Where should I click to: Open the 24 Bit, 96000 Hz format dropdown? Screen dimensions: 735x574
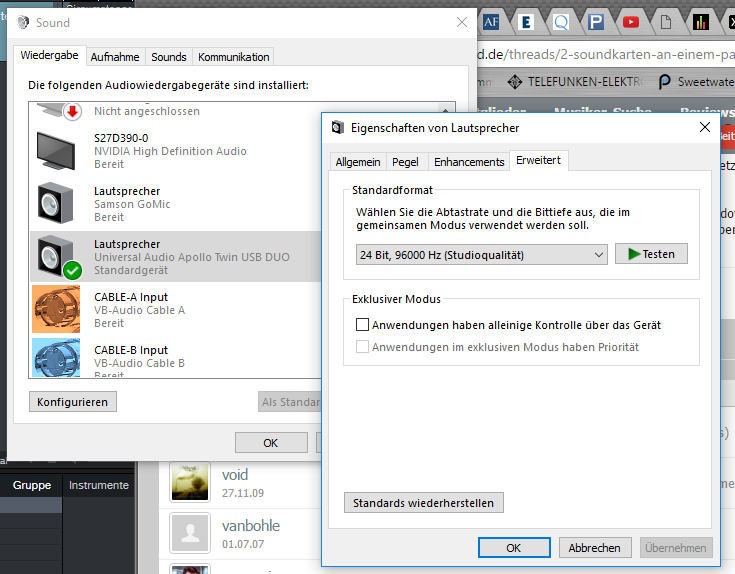[481, 254]
